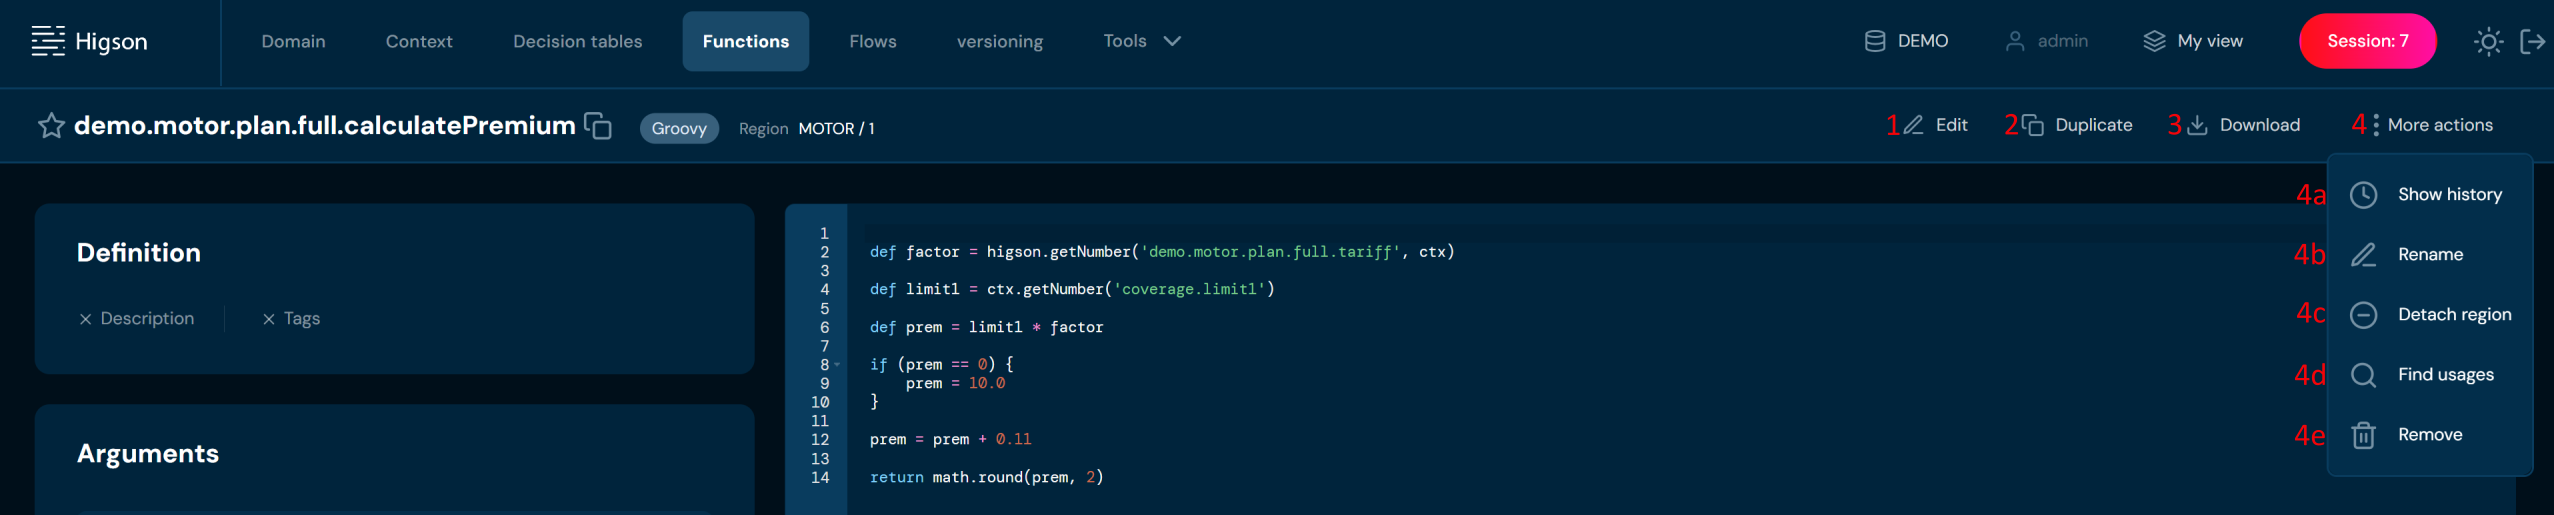Open My view layers option
Image resolution: width=2554 pixels, height=515 pixels.
[2193, 41]
